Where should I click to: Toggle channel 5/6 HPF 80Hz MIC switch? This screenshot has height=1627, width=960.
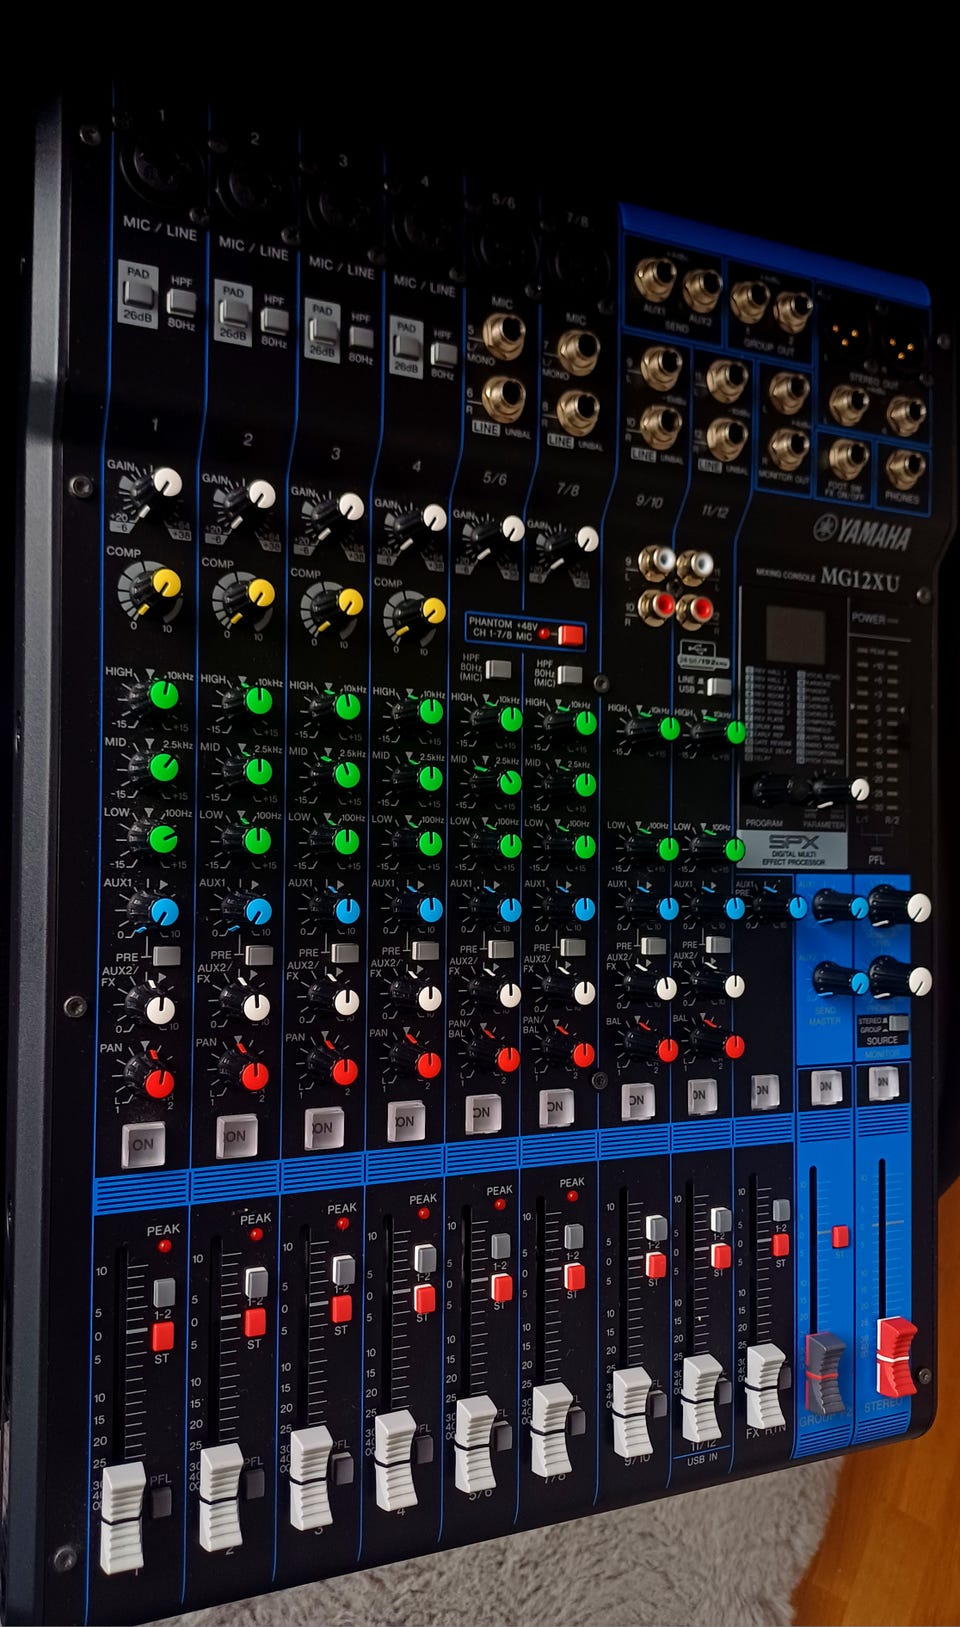[x=497, y=669]
